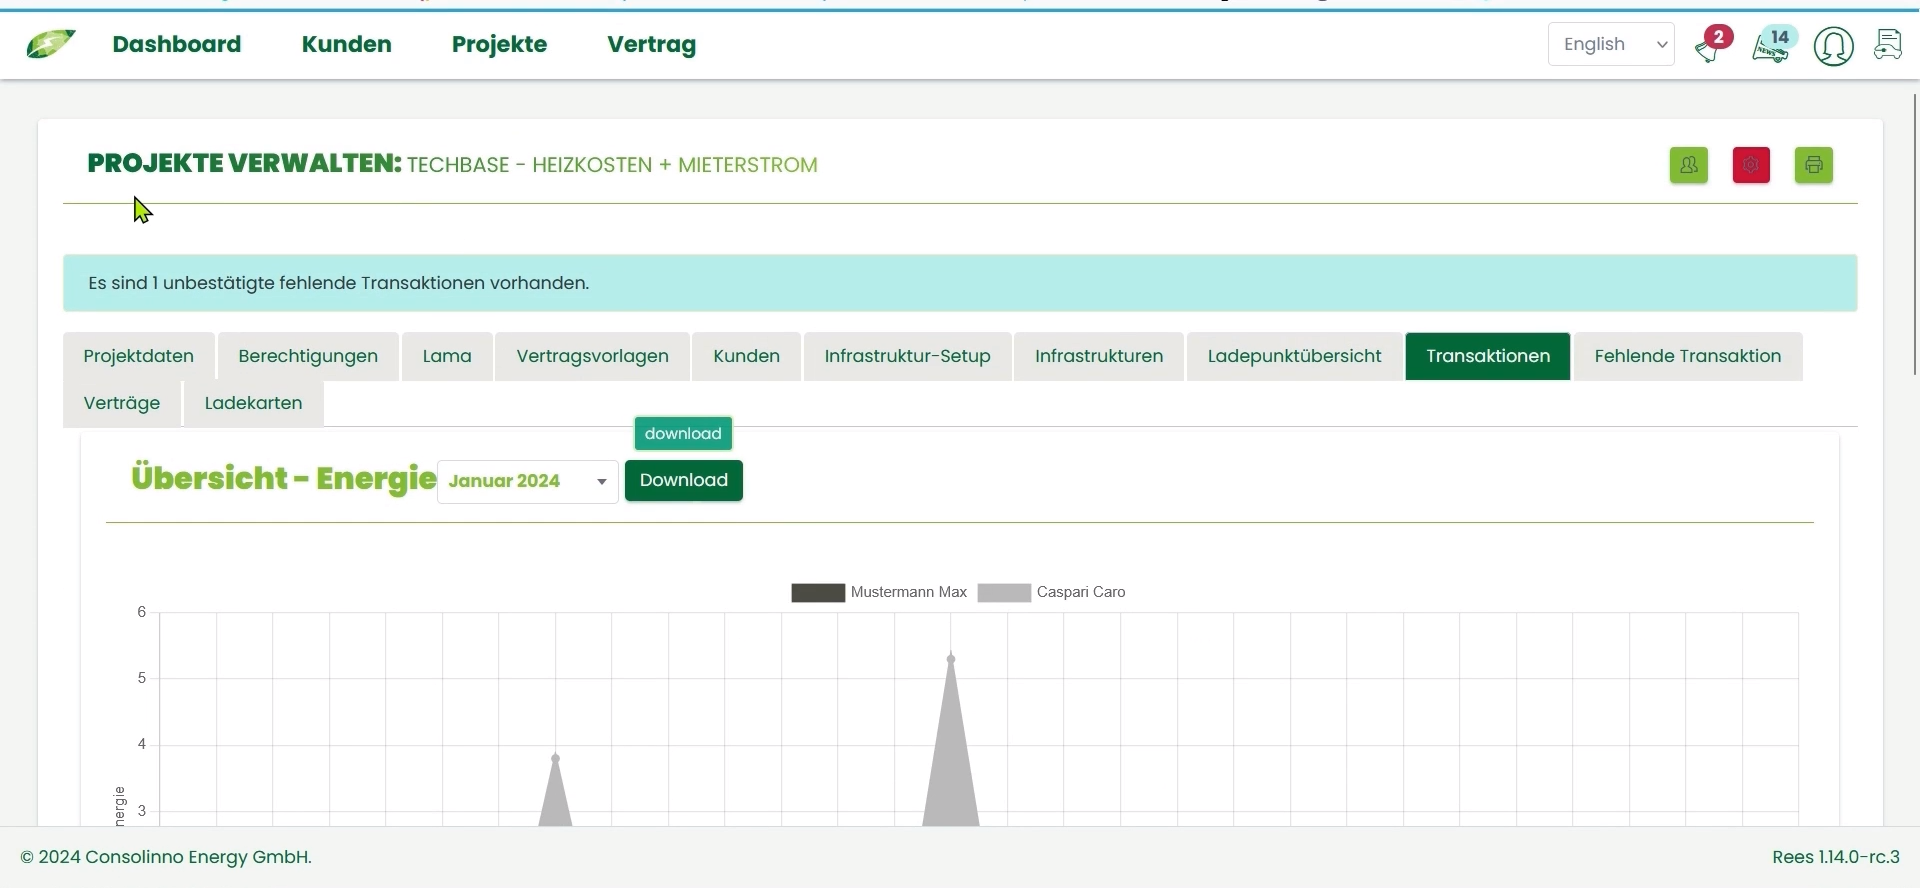This screenshot has width=1920, height=888.
Task: Click the dark green Download button
Action: [684, 480]
